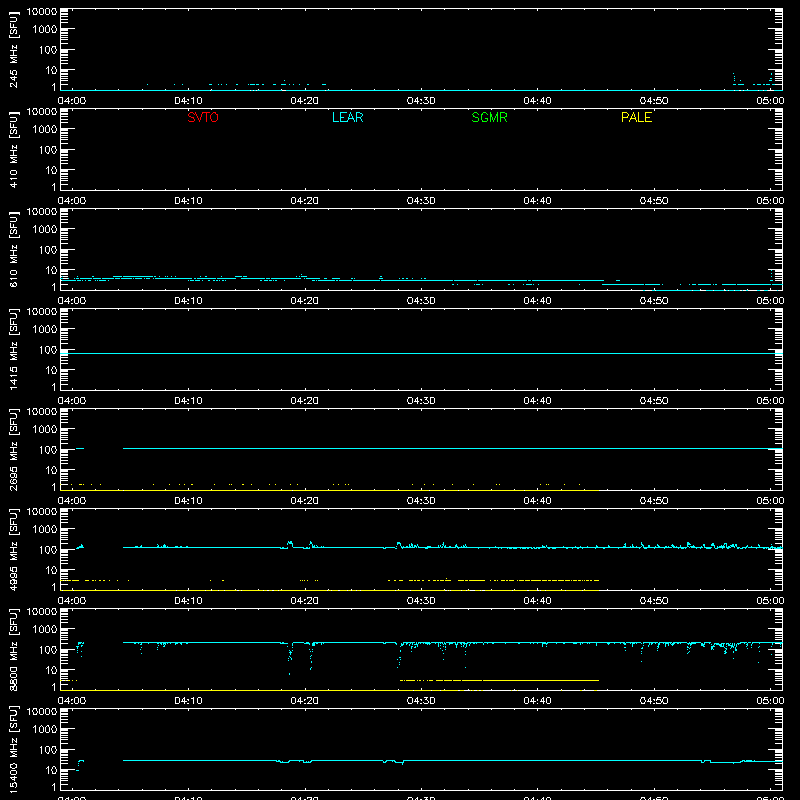Click the cyan LEAR station legend label
The height and width of the screenshot is (800, 800).
pos(347,117)
